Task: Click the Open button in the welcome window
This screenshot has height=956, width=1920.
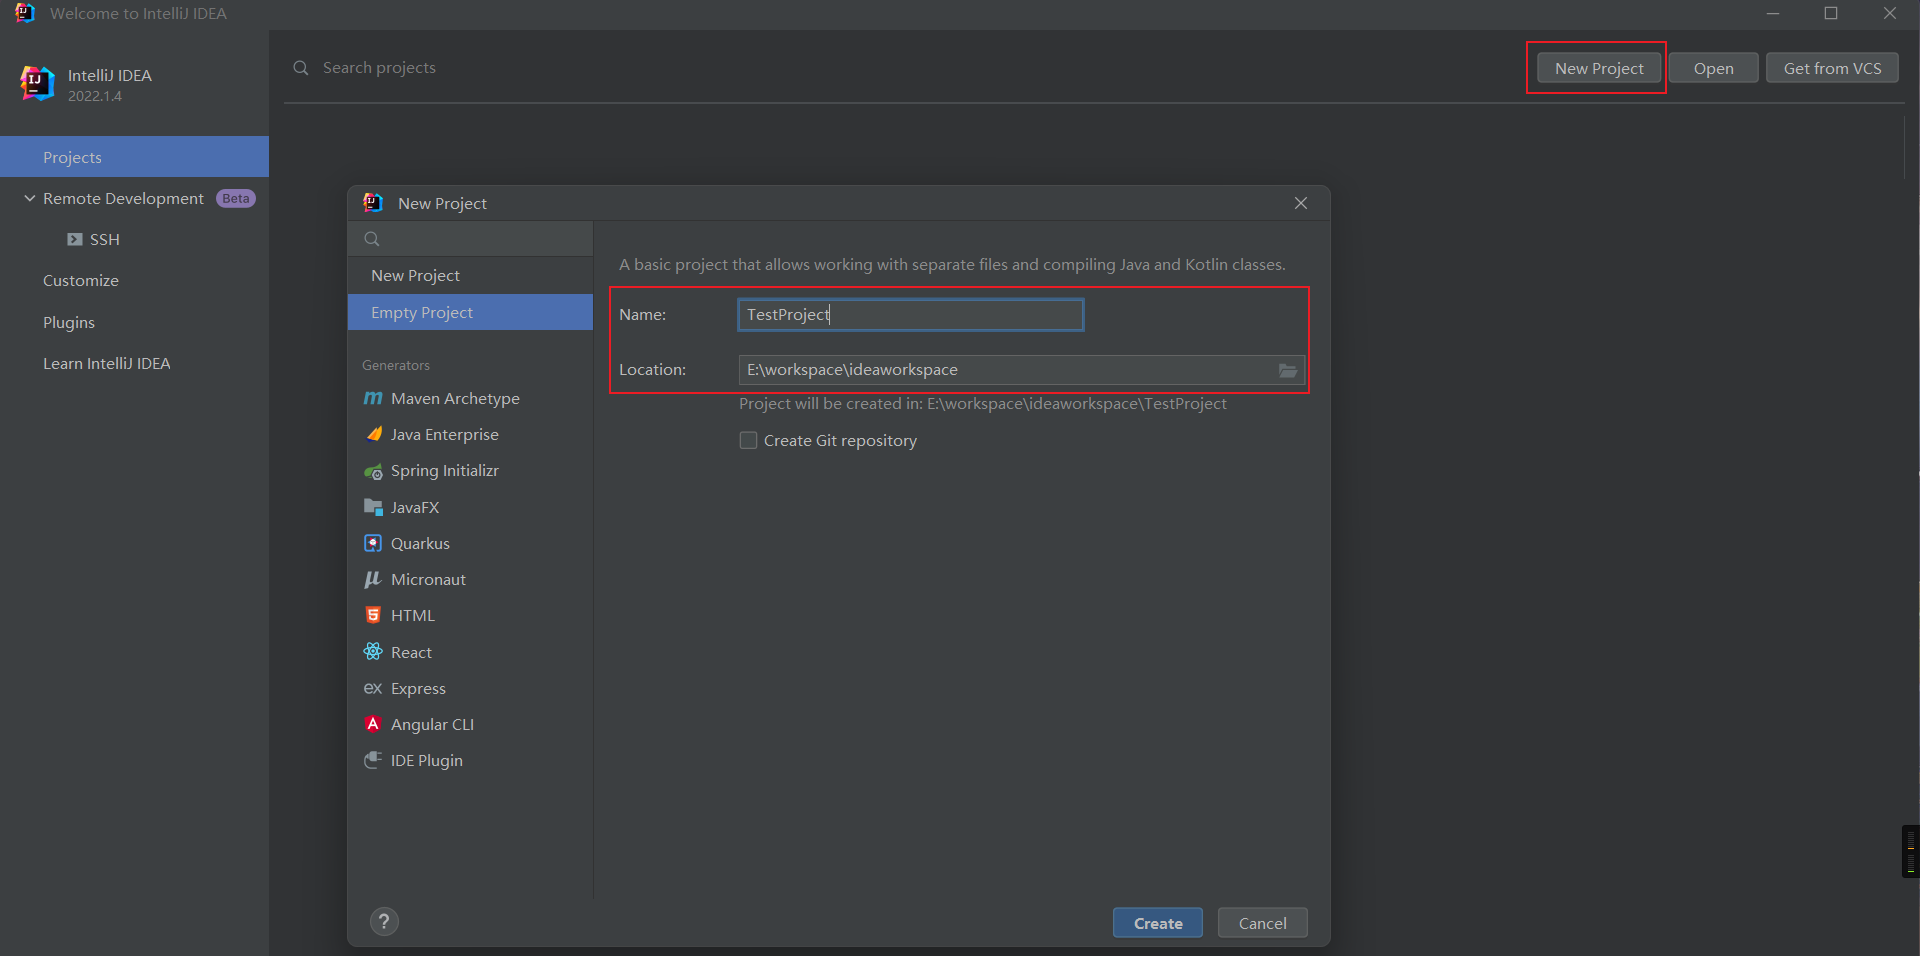Action: (x=1714, y=68)
